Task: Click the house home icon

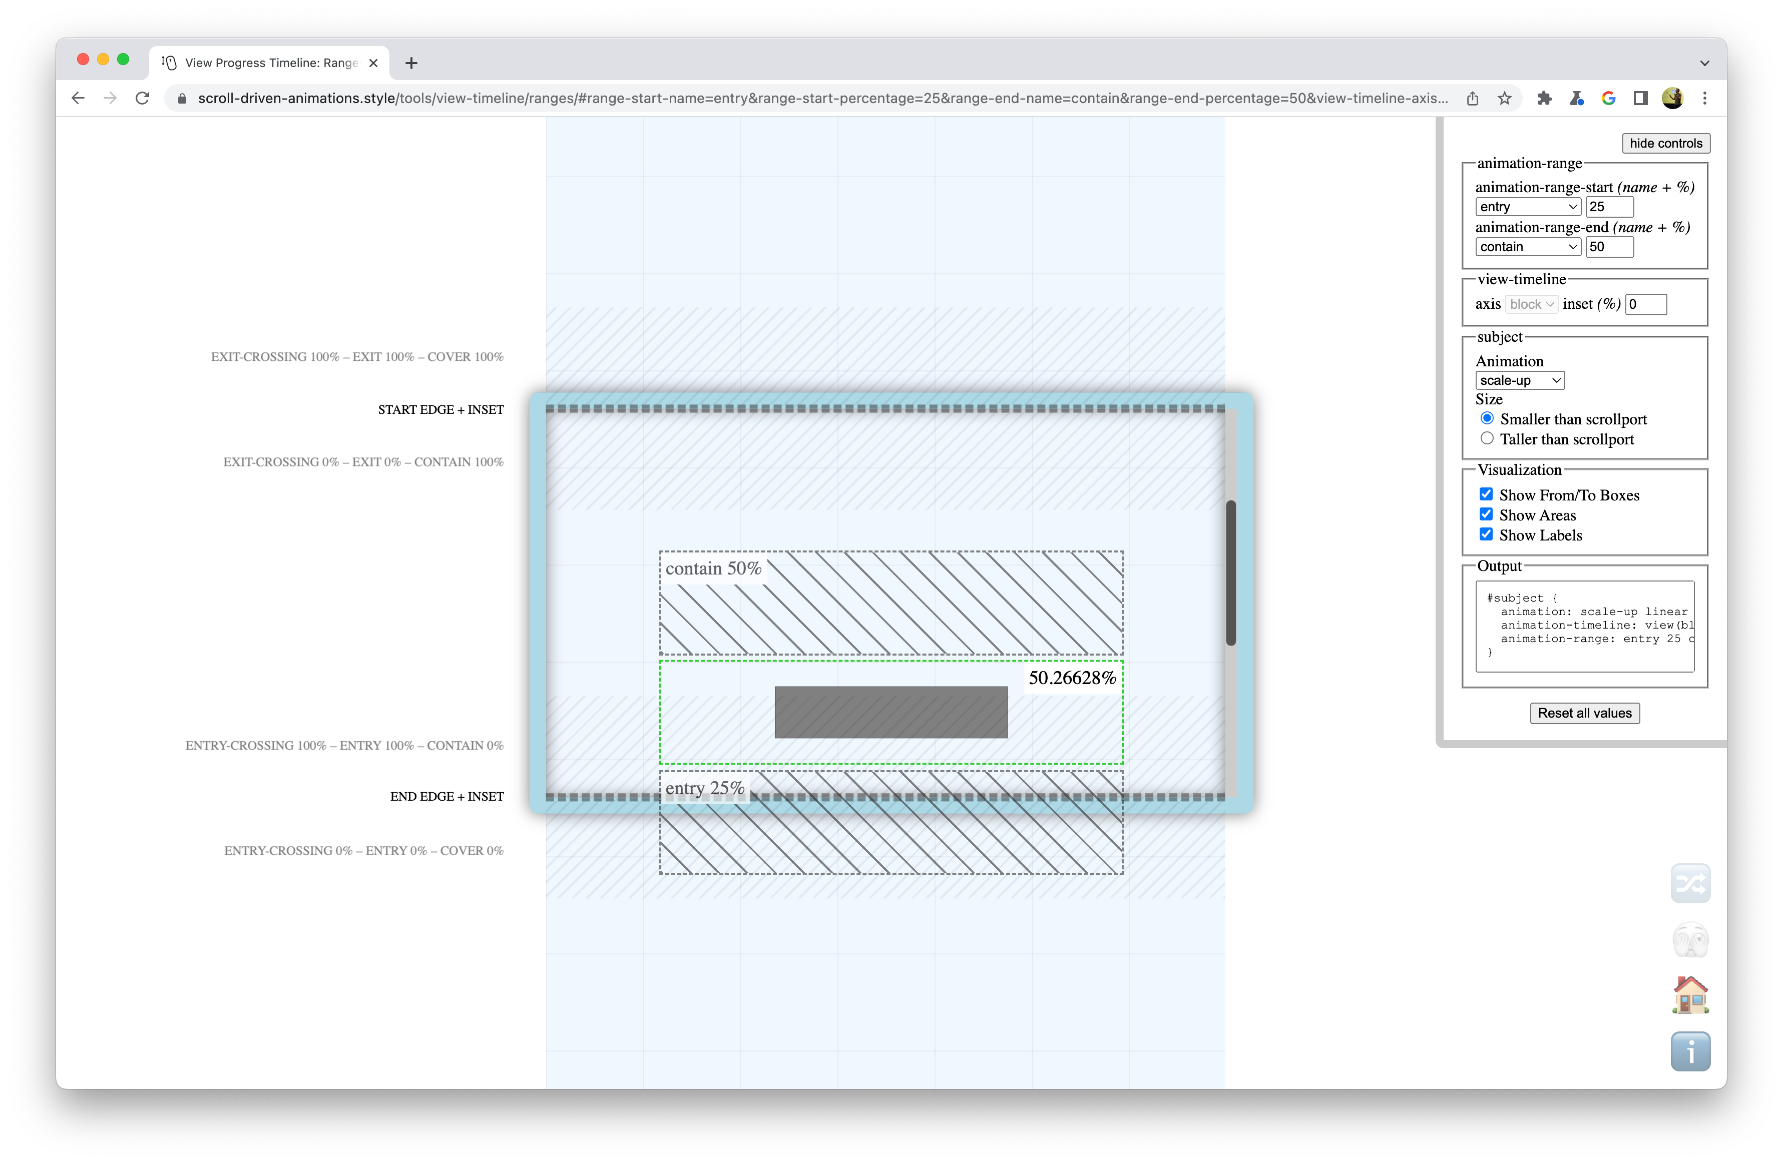Action: (x=1690, y=995)
